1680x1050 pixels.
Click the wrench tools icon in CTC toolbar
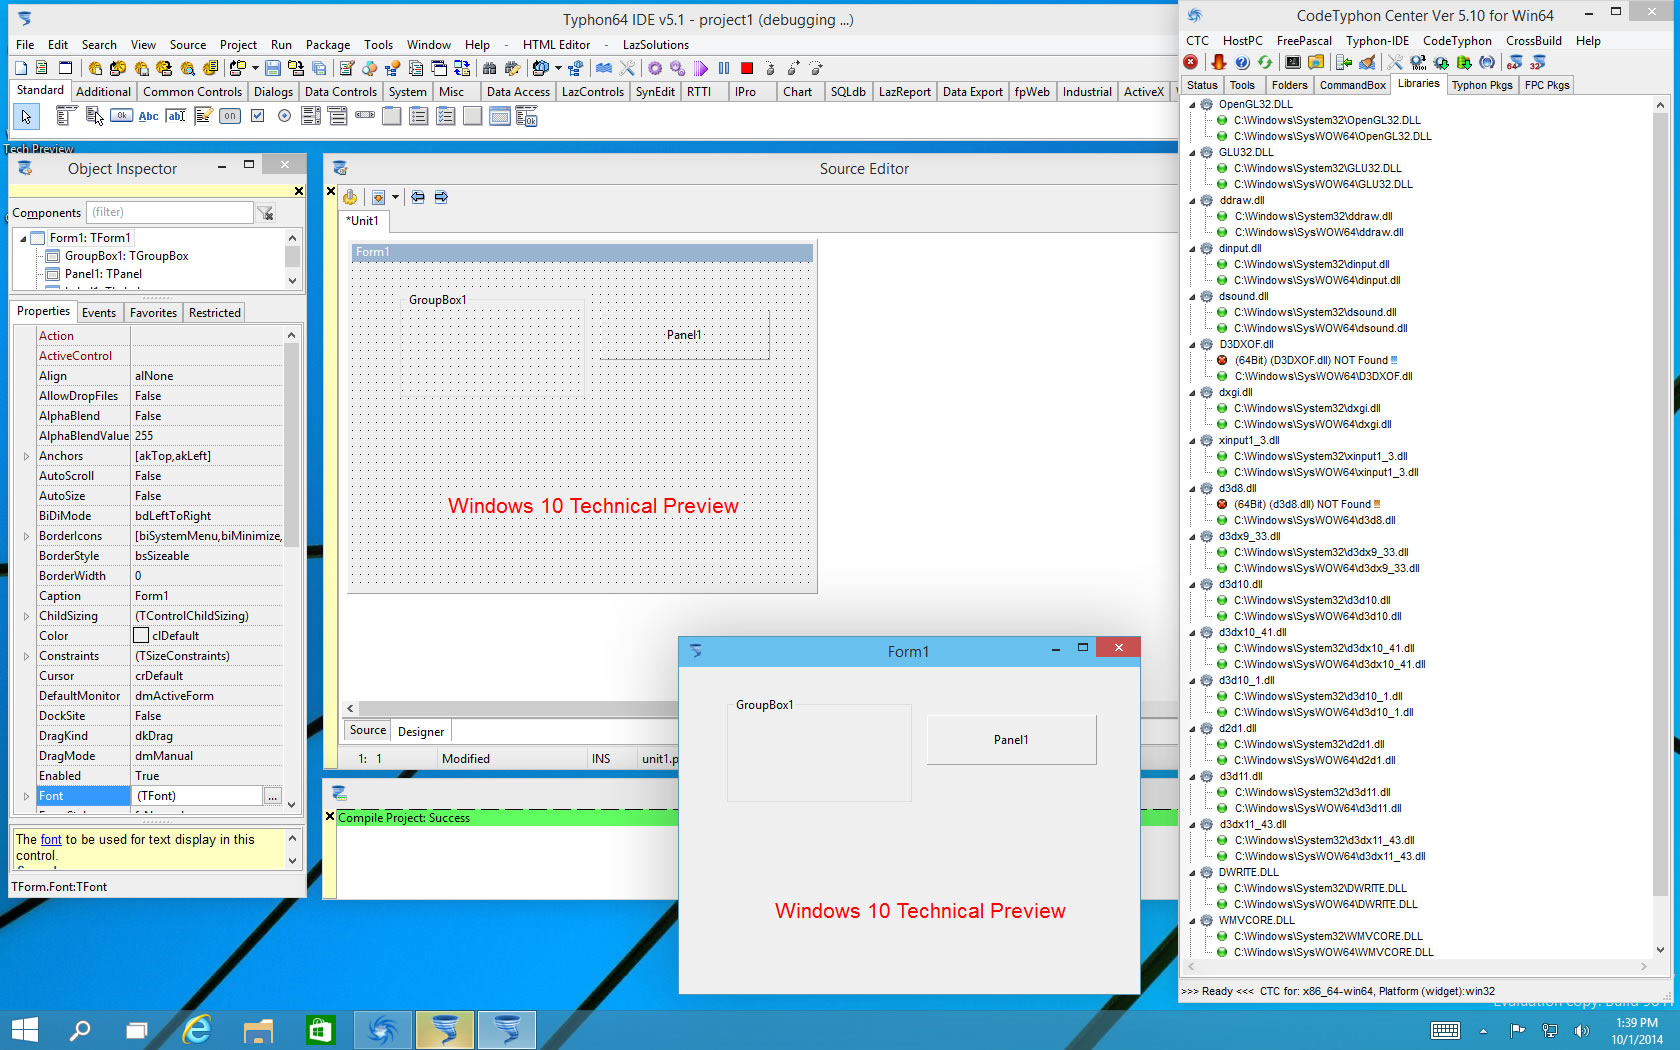click(1395, 62)
